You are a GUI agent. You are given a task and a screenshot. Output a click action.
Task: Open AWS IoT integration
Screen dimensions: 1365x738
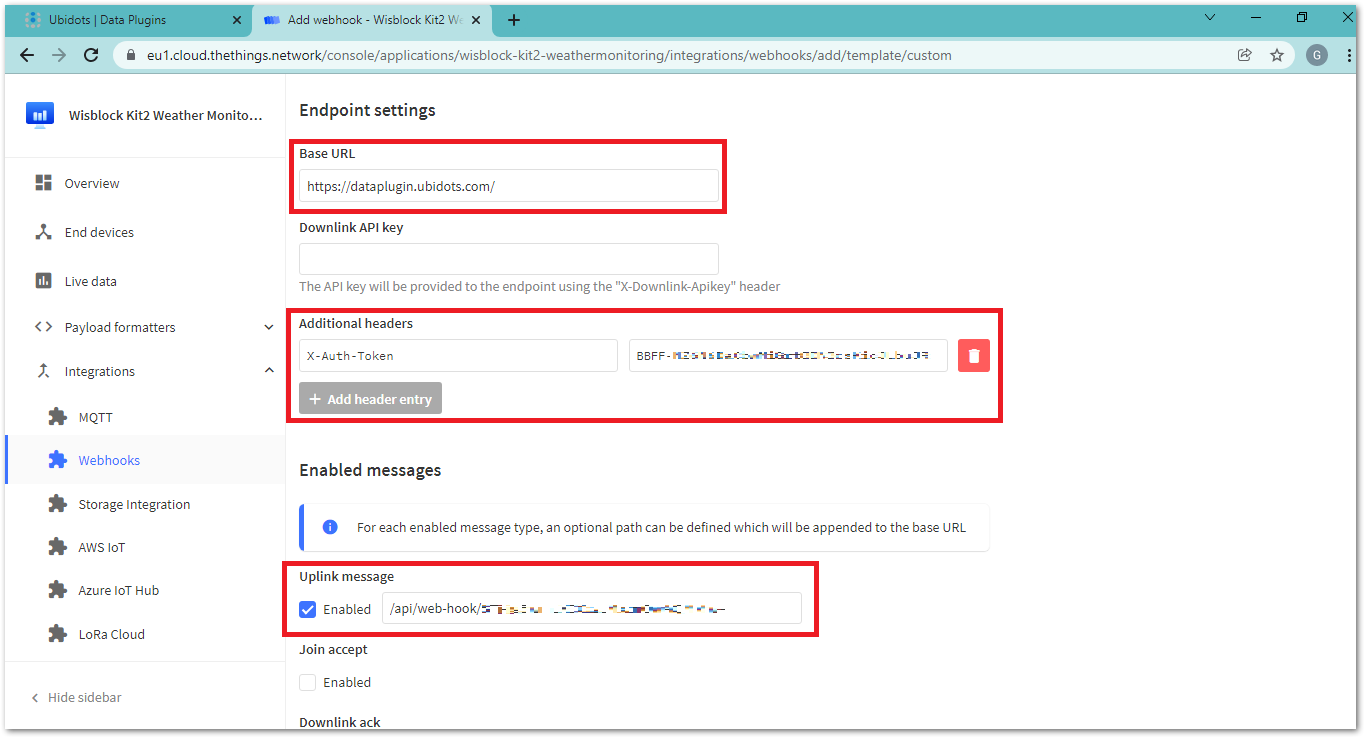pyautogui.click(x=101, y=548)
